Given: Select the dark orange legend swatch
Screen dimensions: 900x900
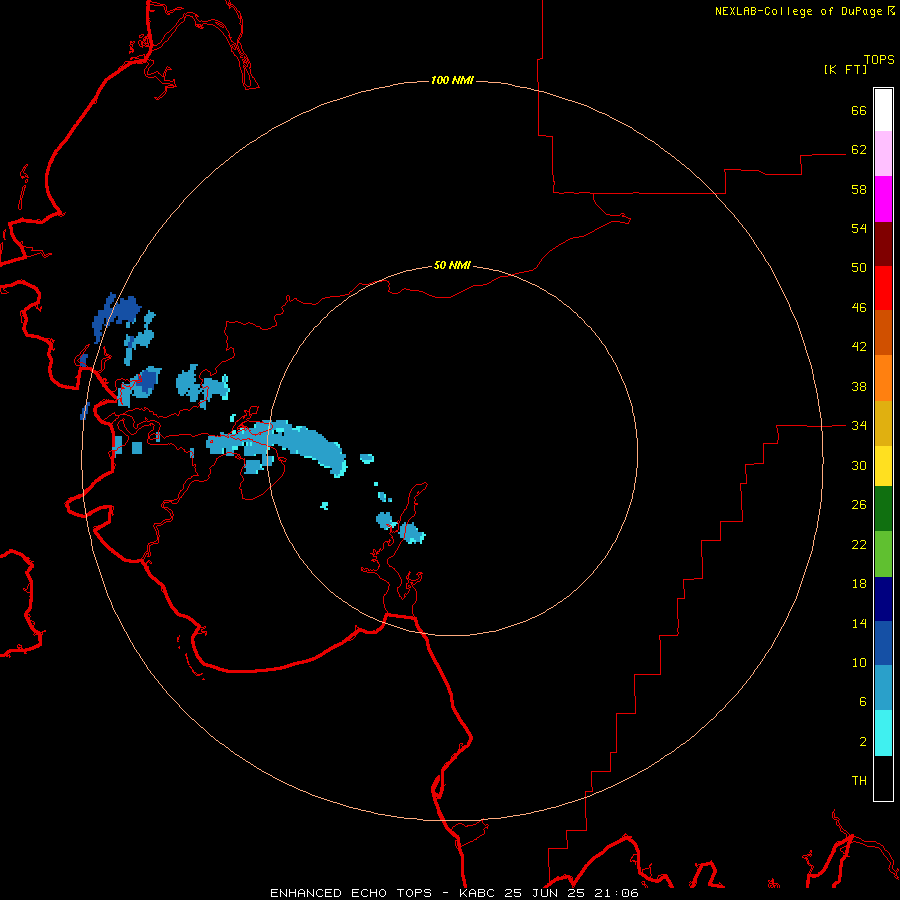Looking at the screenshot, I should [883, 332].
